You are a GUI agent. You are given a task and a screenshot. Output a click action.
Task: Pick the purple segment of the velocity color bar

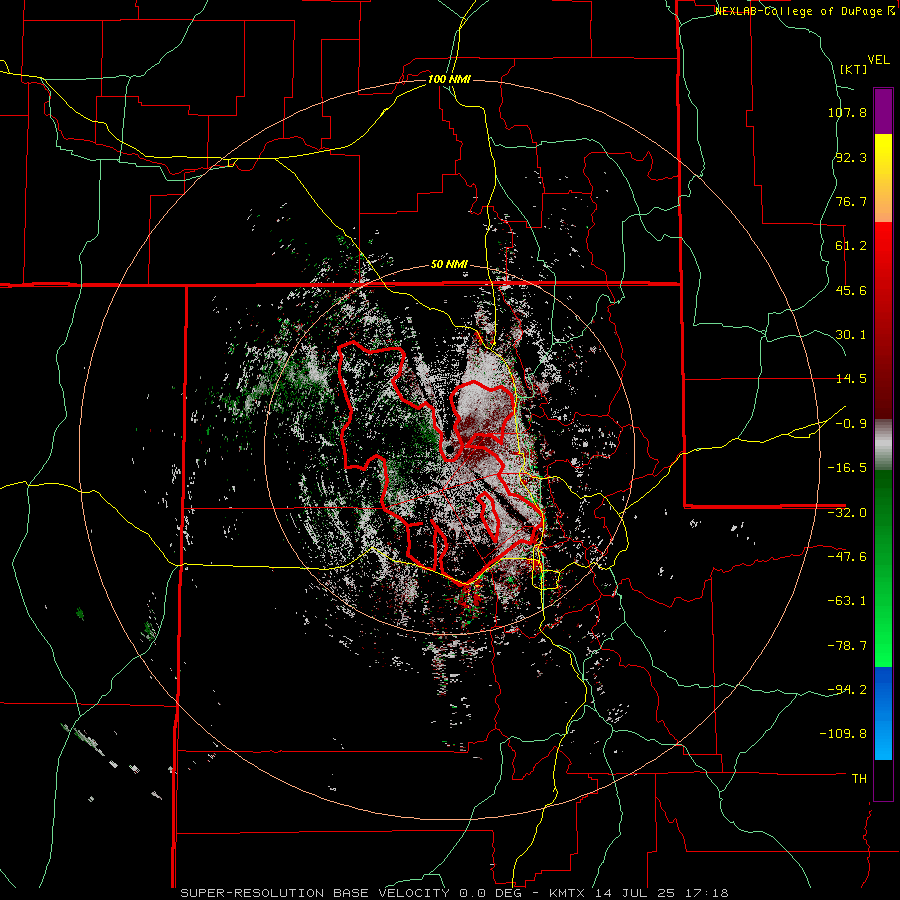pyautogui.click(x=883, y=111)
